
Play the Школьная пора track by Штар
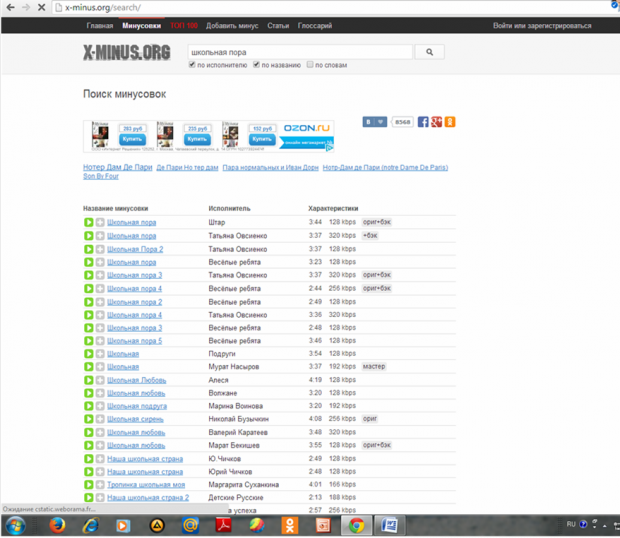89,222
